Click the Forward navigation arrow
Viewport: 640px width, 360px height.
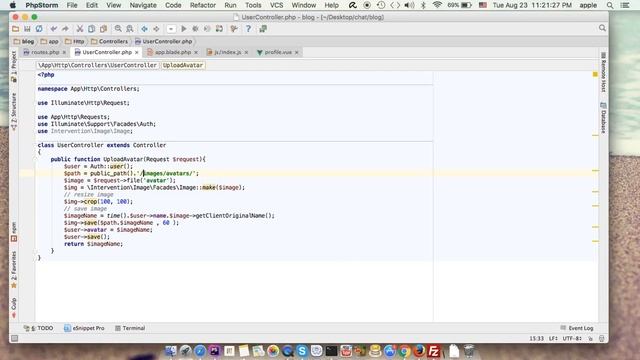(x=156, y=29)
